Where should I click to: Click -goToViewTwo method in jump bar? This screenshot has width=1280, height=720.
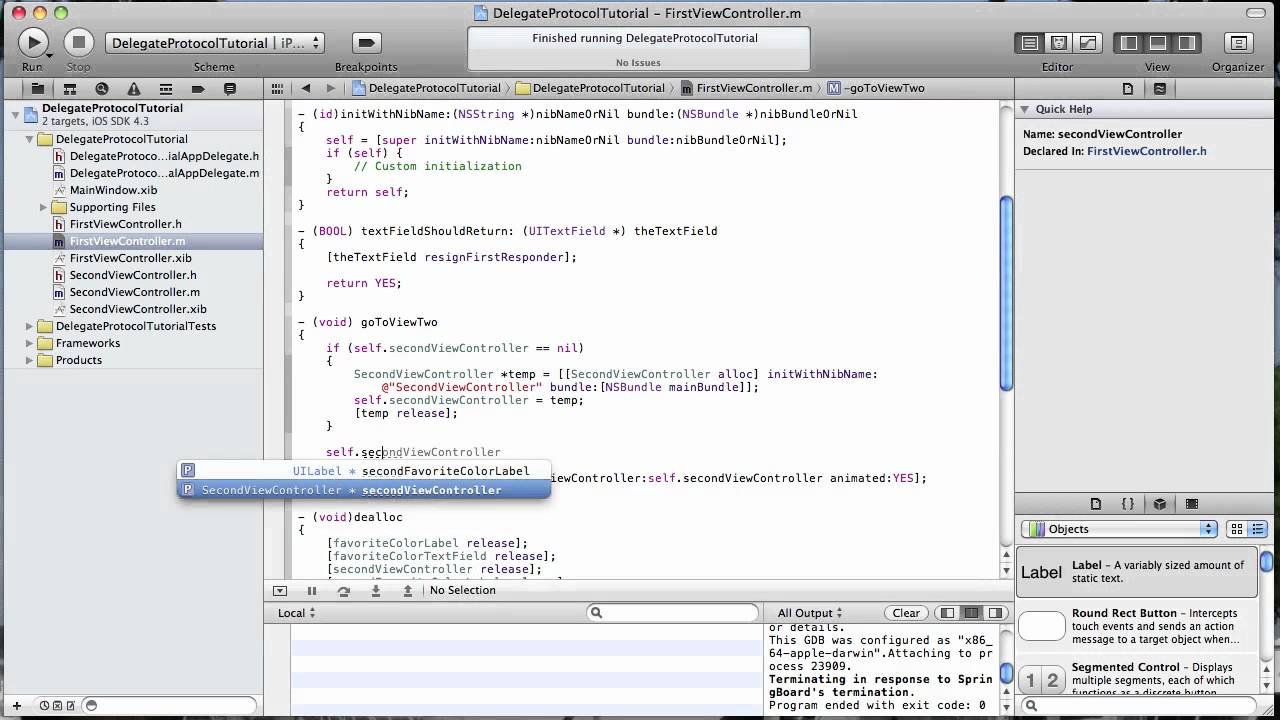tap(876, 88)
